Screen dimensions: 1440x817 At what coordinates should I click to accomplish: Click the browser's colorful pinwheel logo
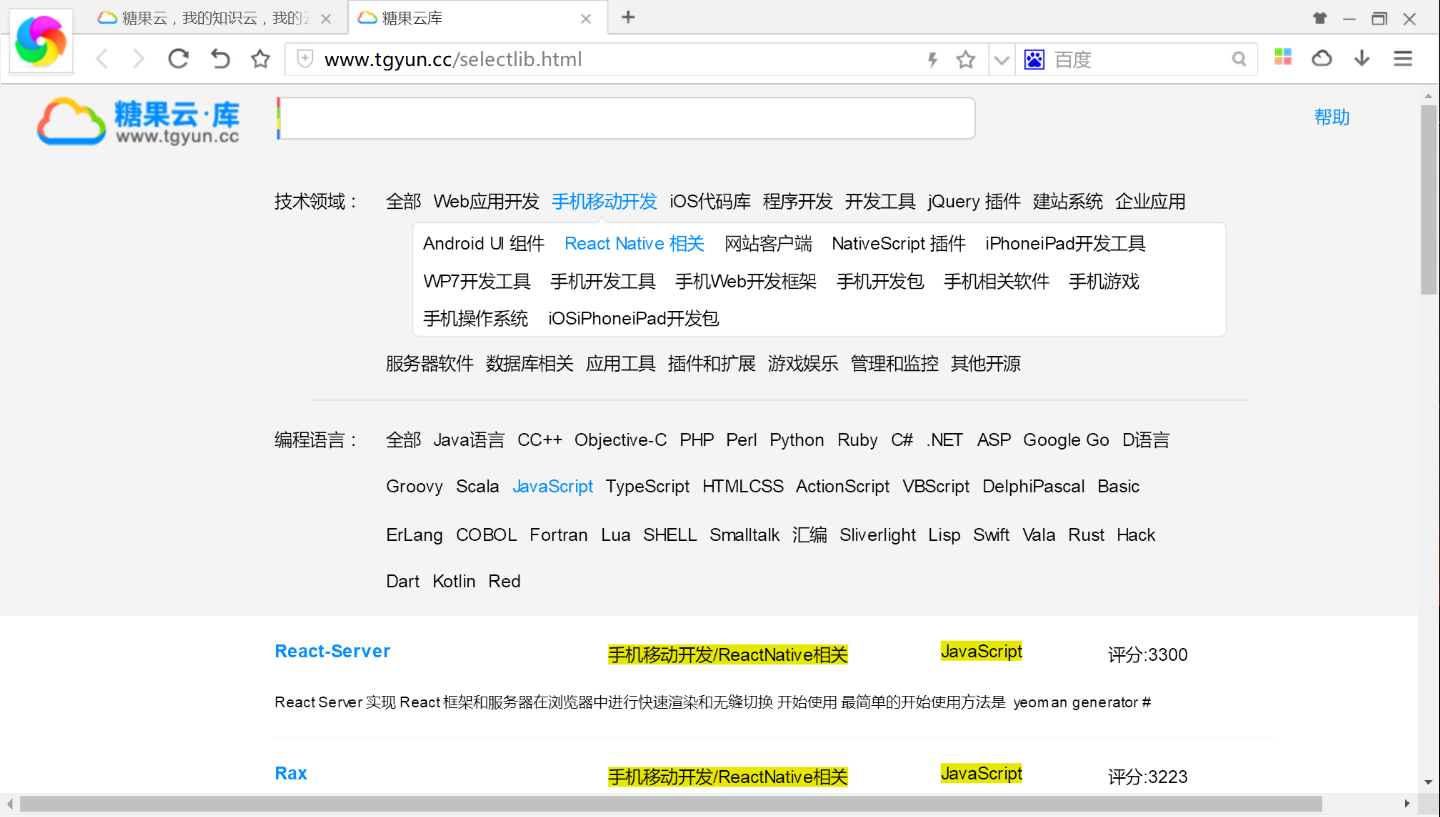pos(41,41)
